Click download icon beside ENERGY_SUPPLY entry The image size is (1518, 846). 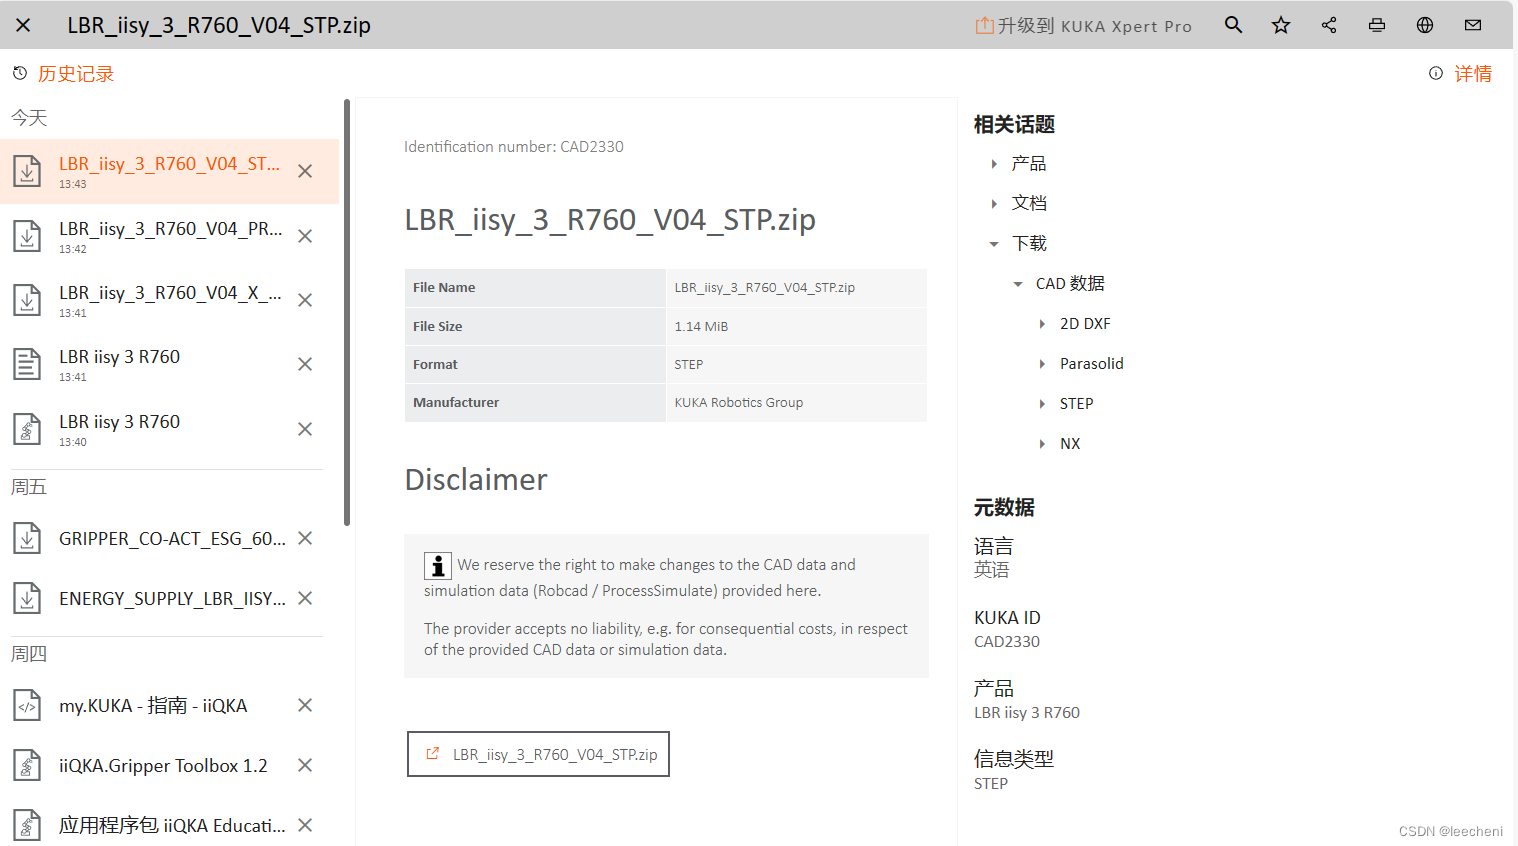[x=27, y=598]
